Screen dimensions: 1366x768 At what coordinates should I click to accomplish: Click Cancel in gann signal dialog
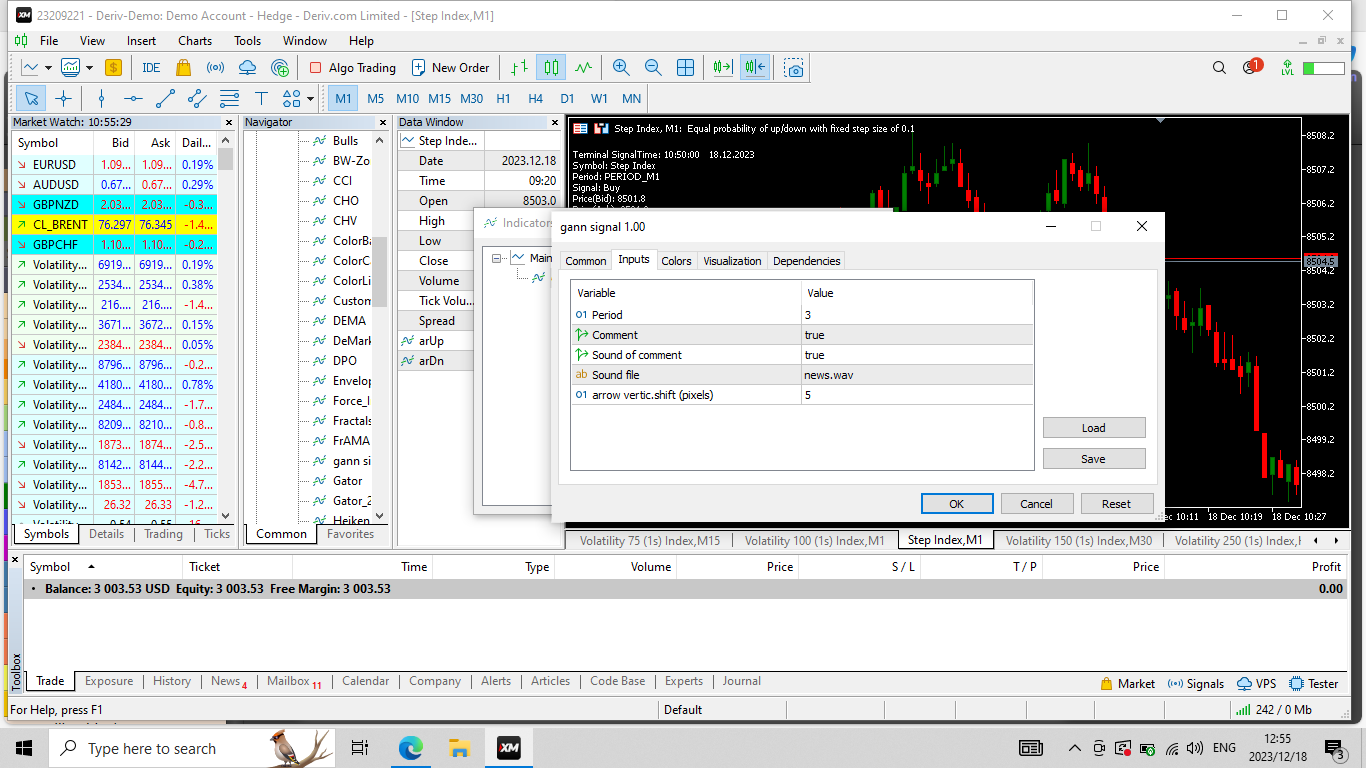click(1037, 504)
